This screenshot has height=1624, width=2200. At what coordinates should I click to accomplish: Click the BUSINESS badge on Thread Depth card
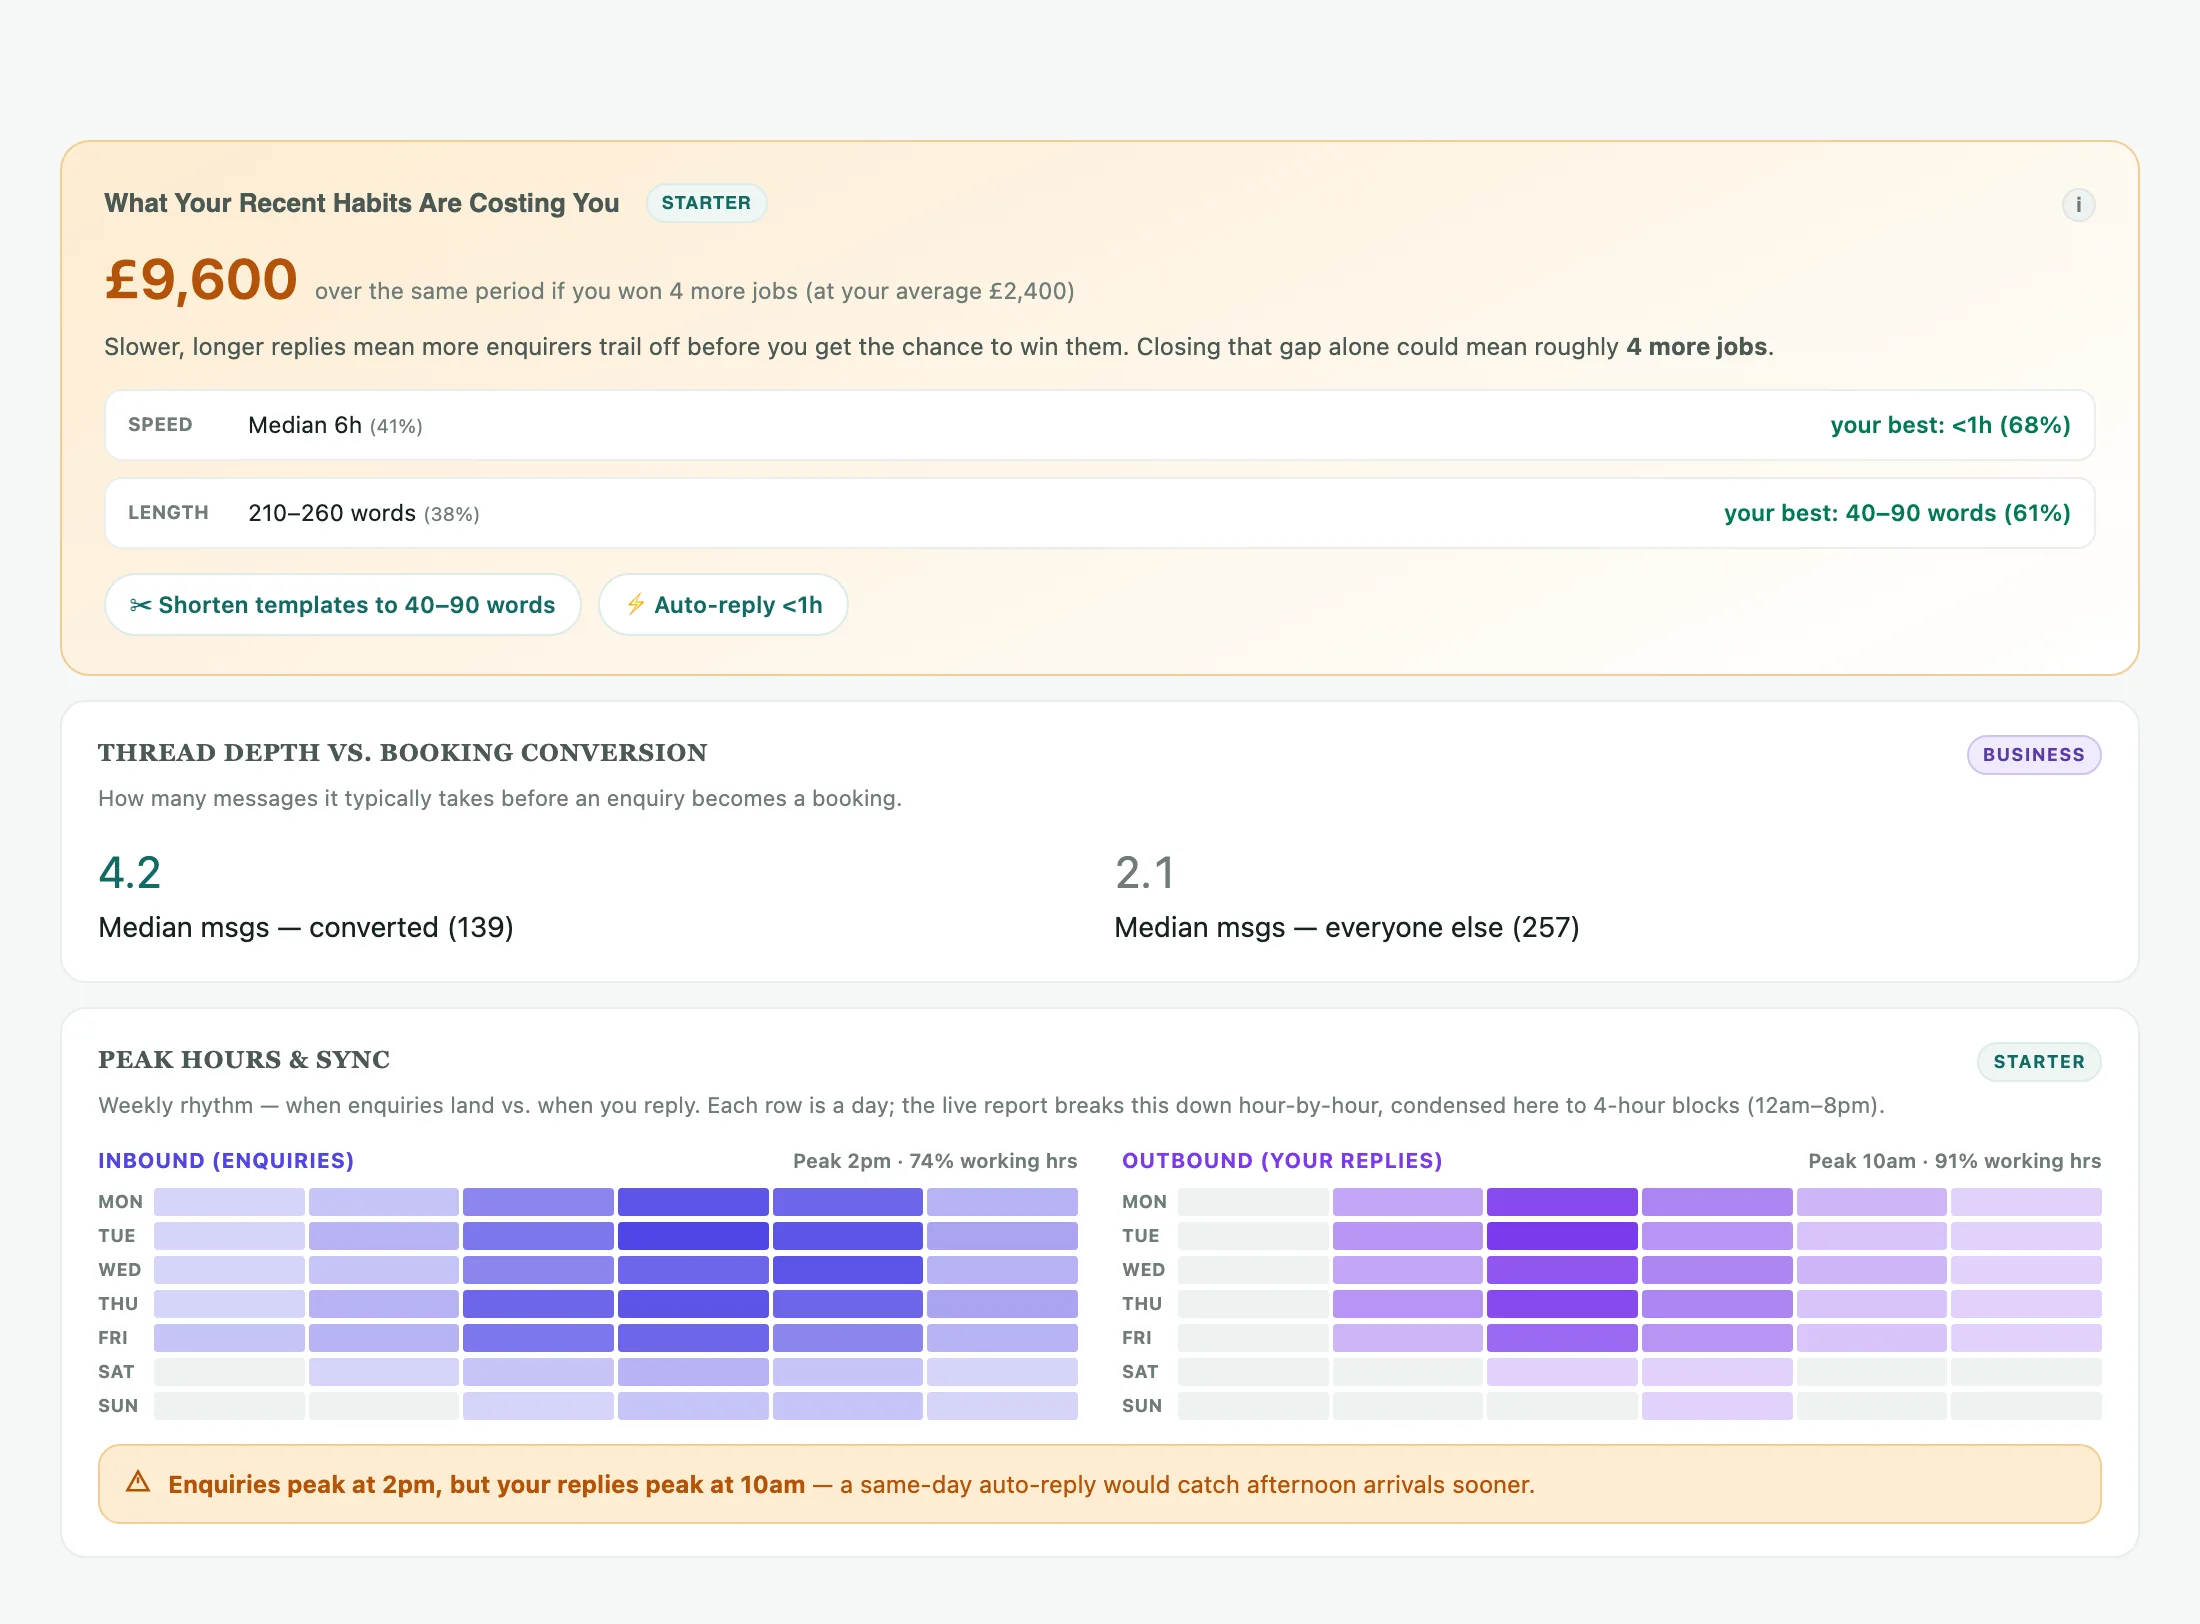pos(2033,755)
